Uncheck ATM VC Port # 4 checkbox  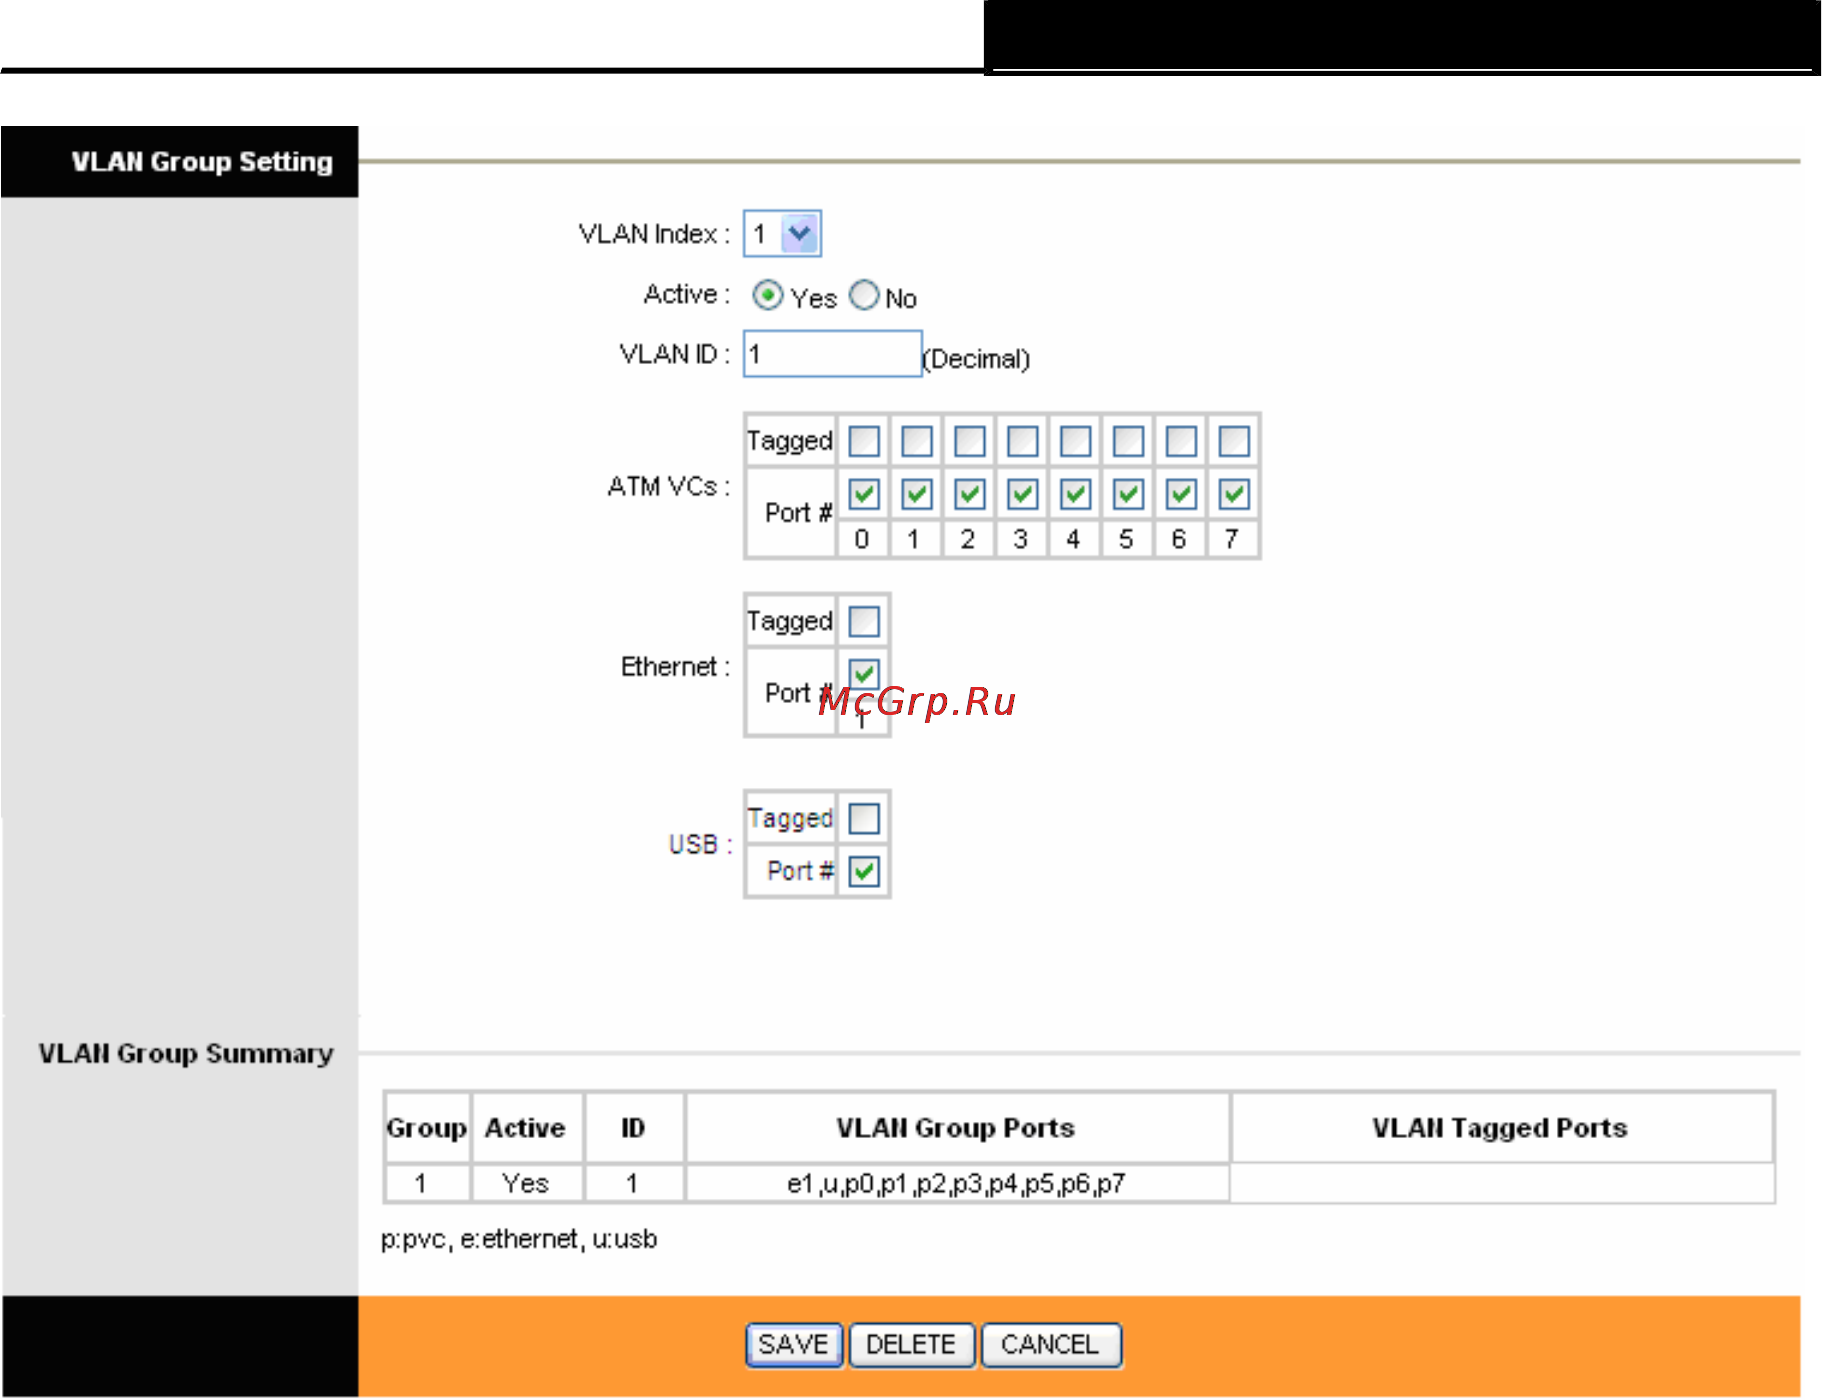pyautogui.click(x=1075, y=494)
